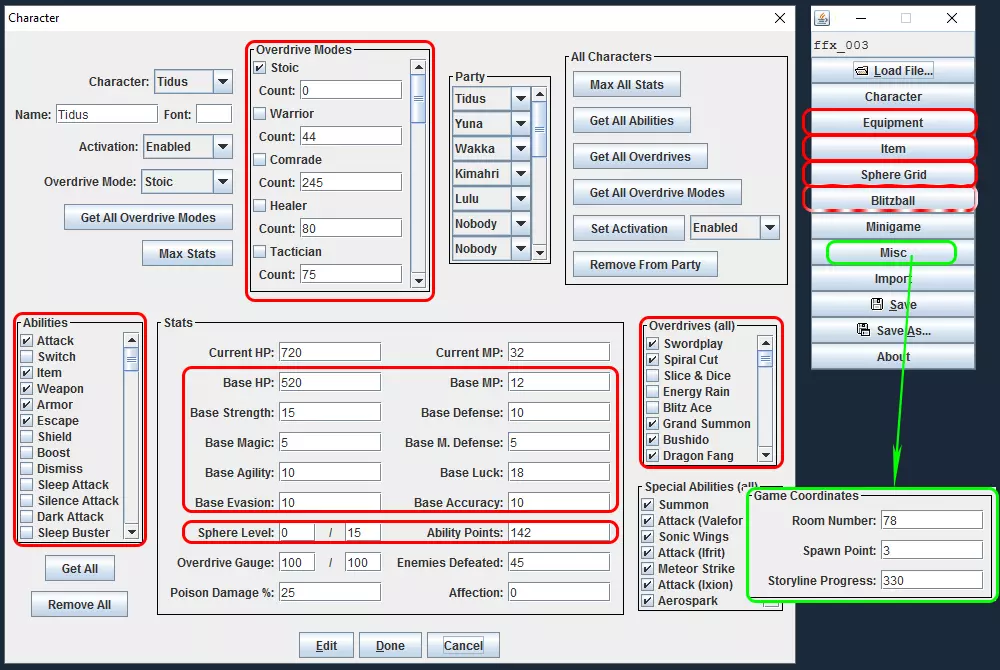Enable the Blitz Ace overdrive checkbox
The width and height of the screenshot is (1000, 670).
[x=652, y=407]
